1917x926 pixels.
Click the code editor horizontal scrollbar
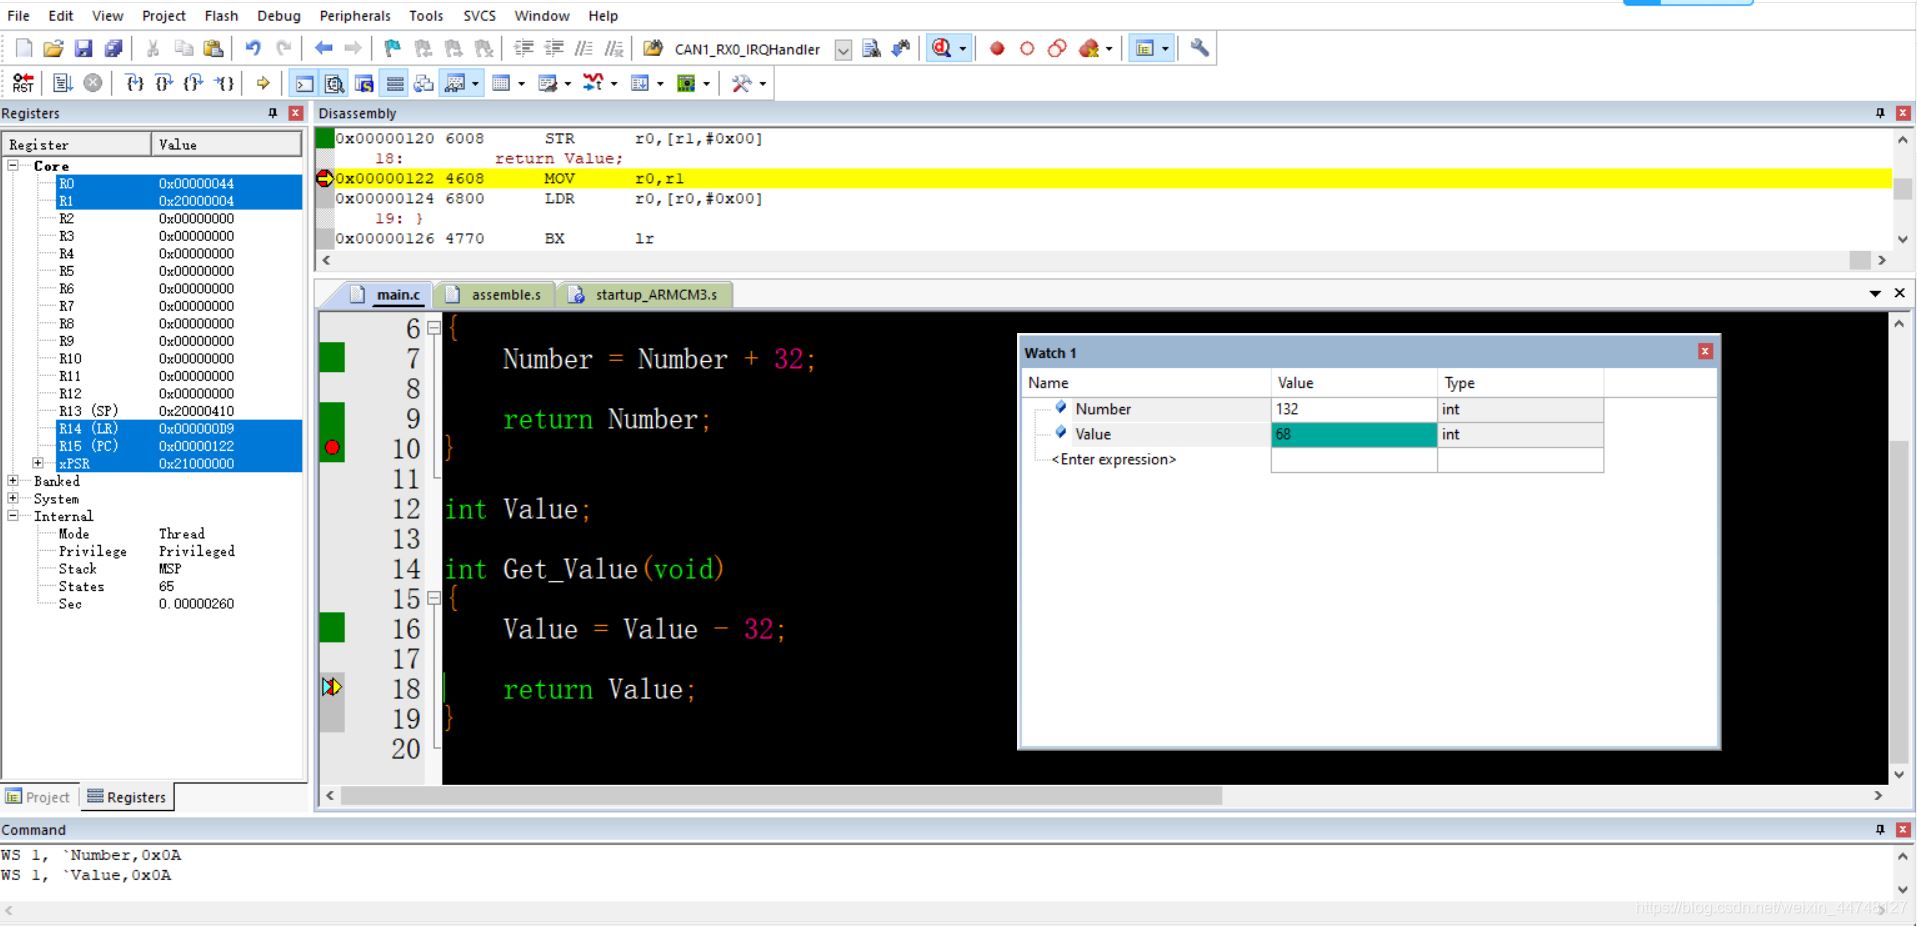click(x=780, y=795)
